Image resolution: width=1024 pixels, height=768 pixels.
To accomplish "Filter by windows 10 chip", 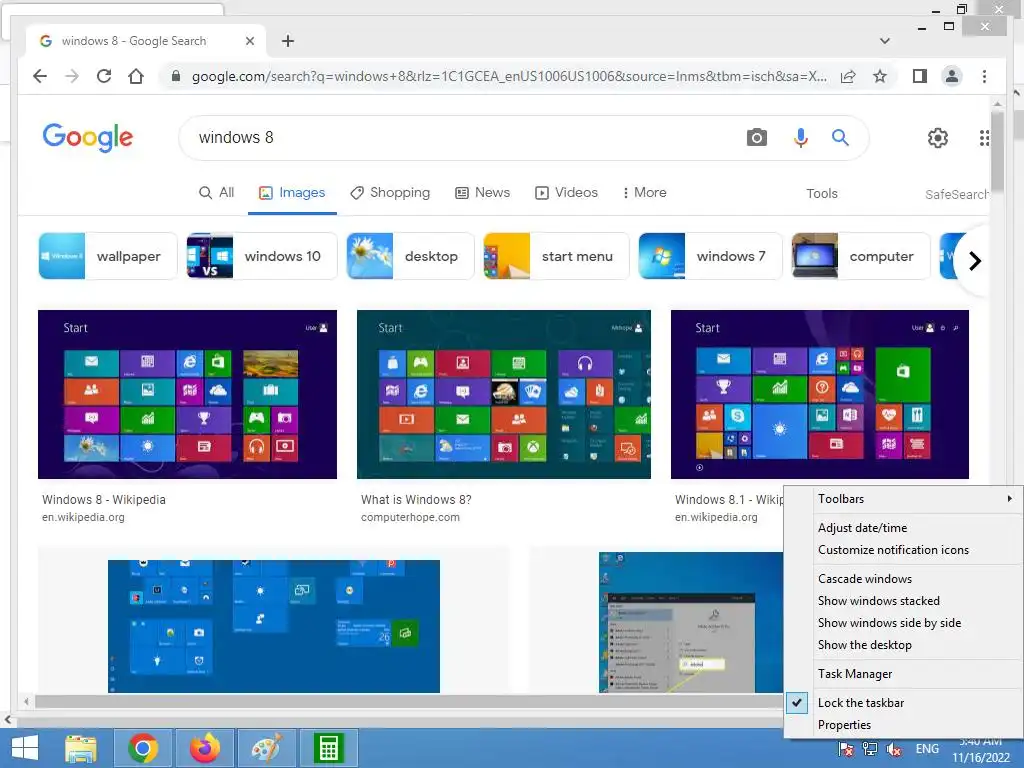I will tap(262, 256).
